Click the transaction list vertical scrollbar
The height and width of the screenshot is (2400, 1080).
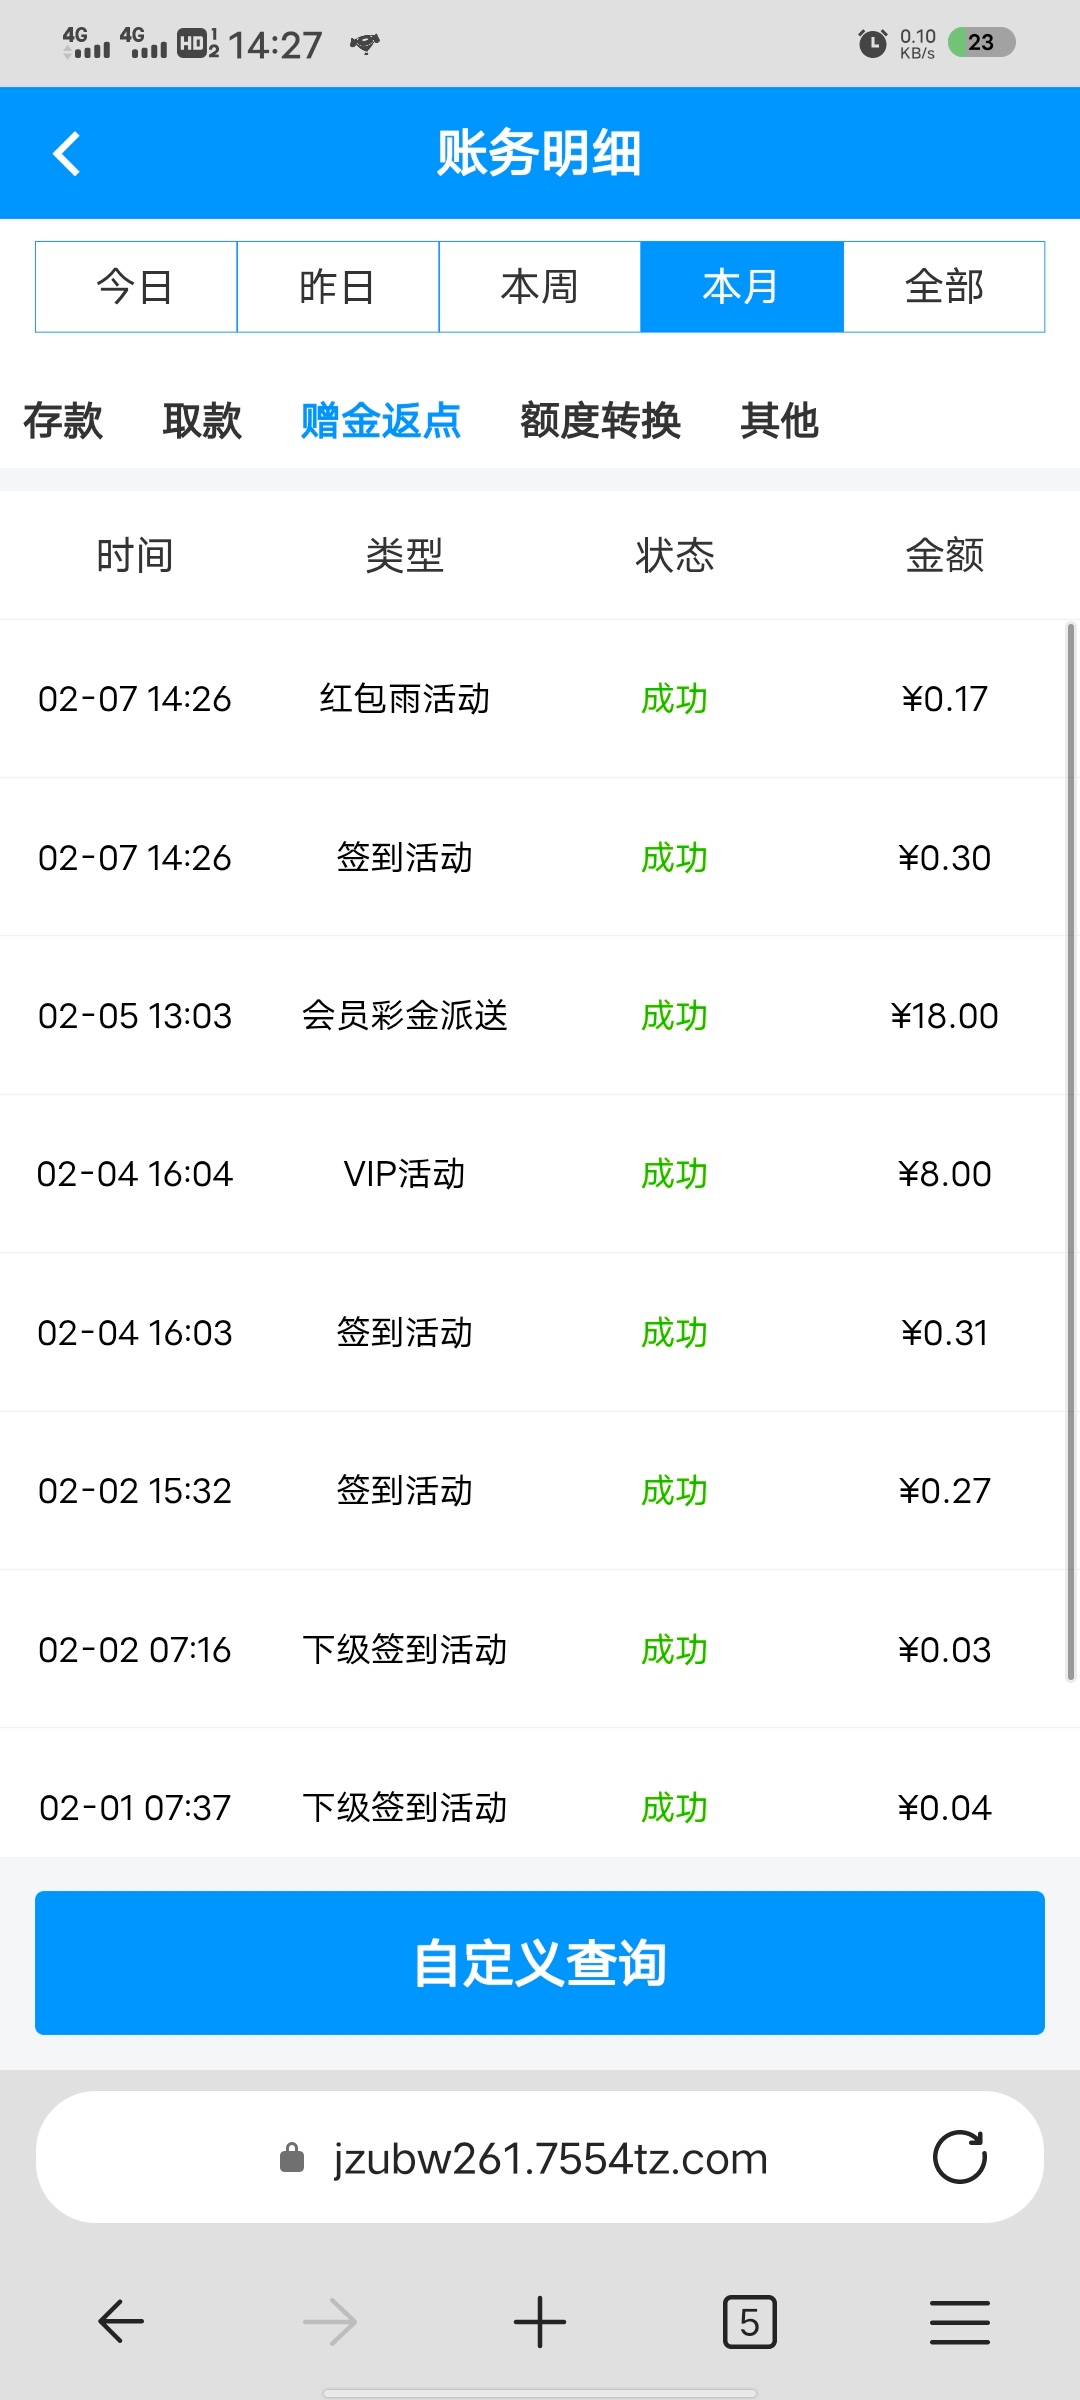click(1071, 1152)
